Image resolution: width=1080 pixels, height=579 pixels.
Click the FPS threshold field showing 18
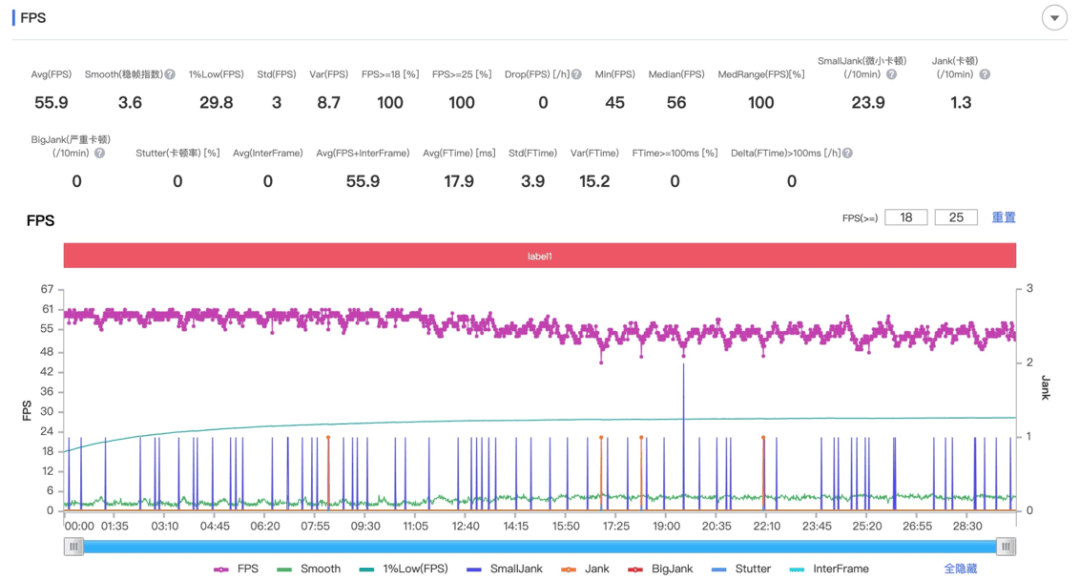click(905, 217)
